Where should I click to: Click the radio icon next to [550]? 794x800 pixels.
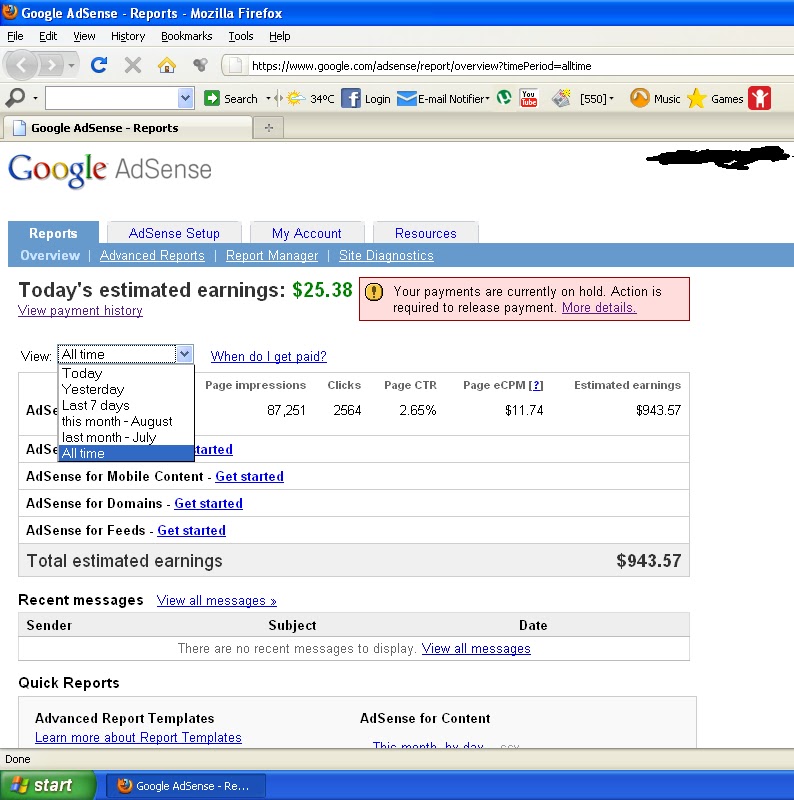(x=561, y=98)
